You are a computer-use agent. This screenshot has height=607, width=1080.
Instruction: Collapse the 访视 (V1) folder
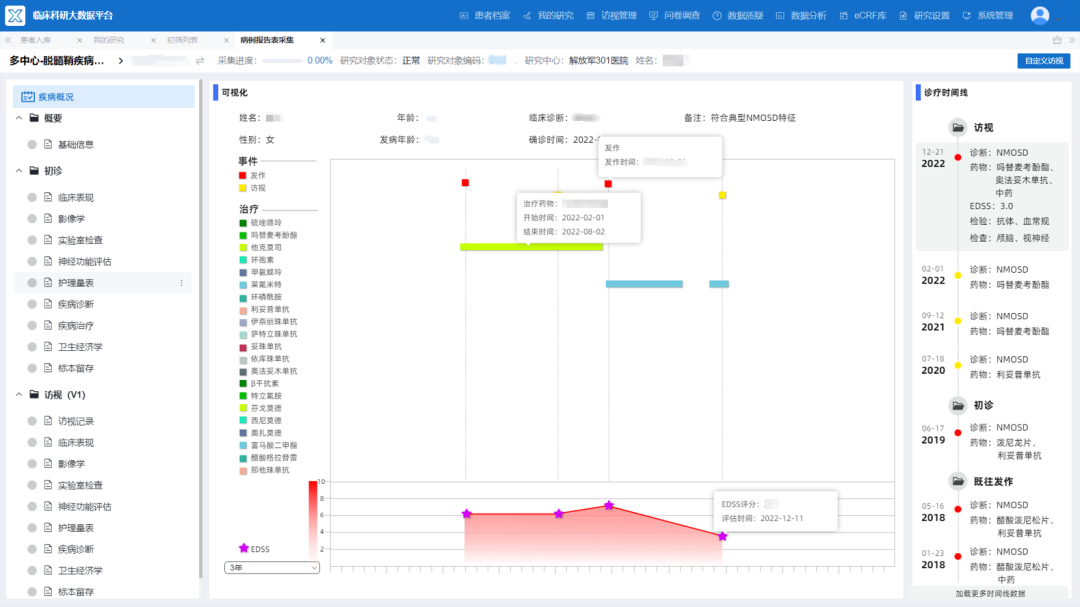19,394
